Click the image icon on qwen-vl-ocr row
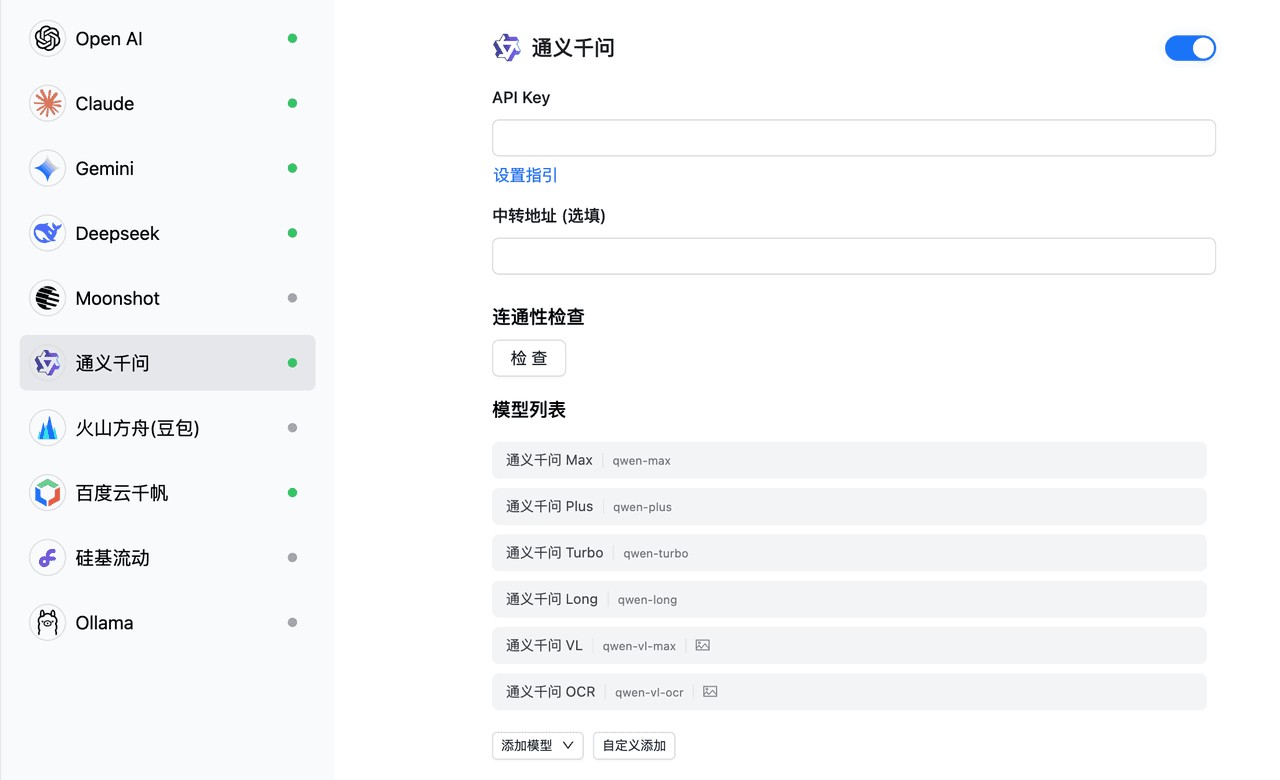The height and width of the screenshot is (780, 1280). pyautogui.click(x=710, y=692)
